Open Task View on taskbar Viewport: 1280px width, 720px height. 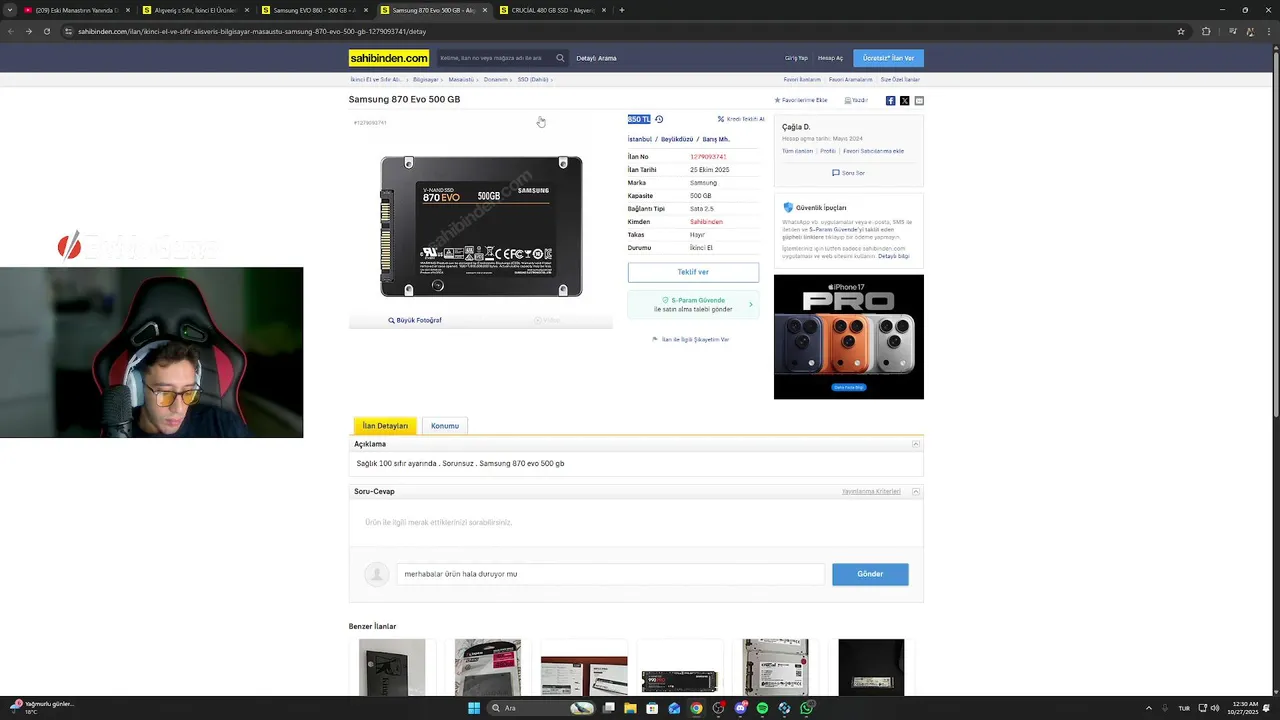pyautogui.click(x=608, y=708)
